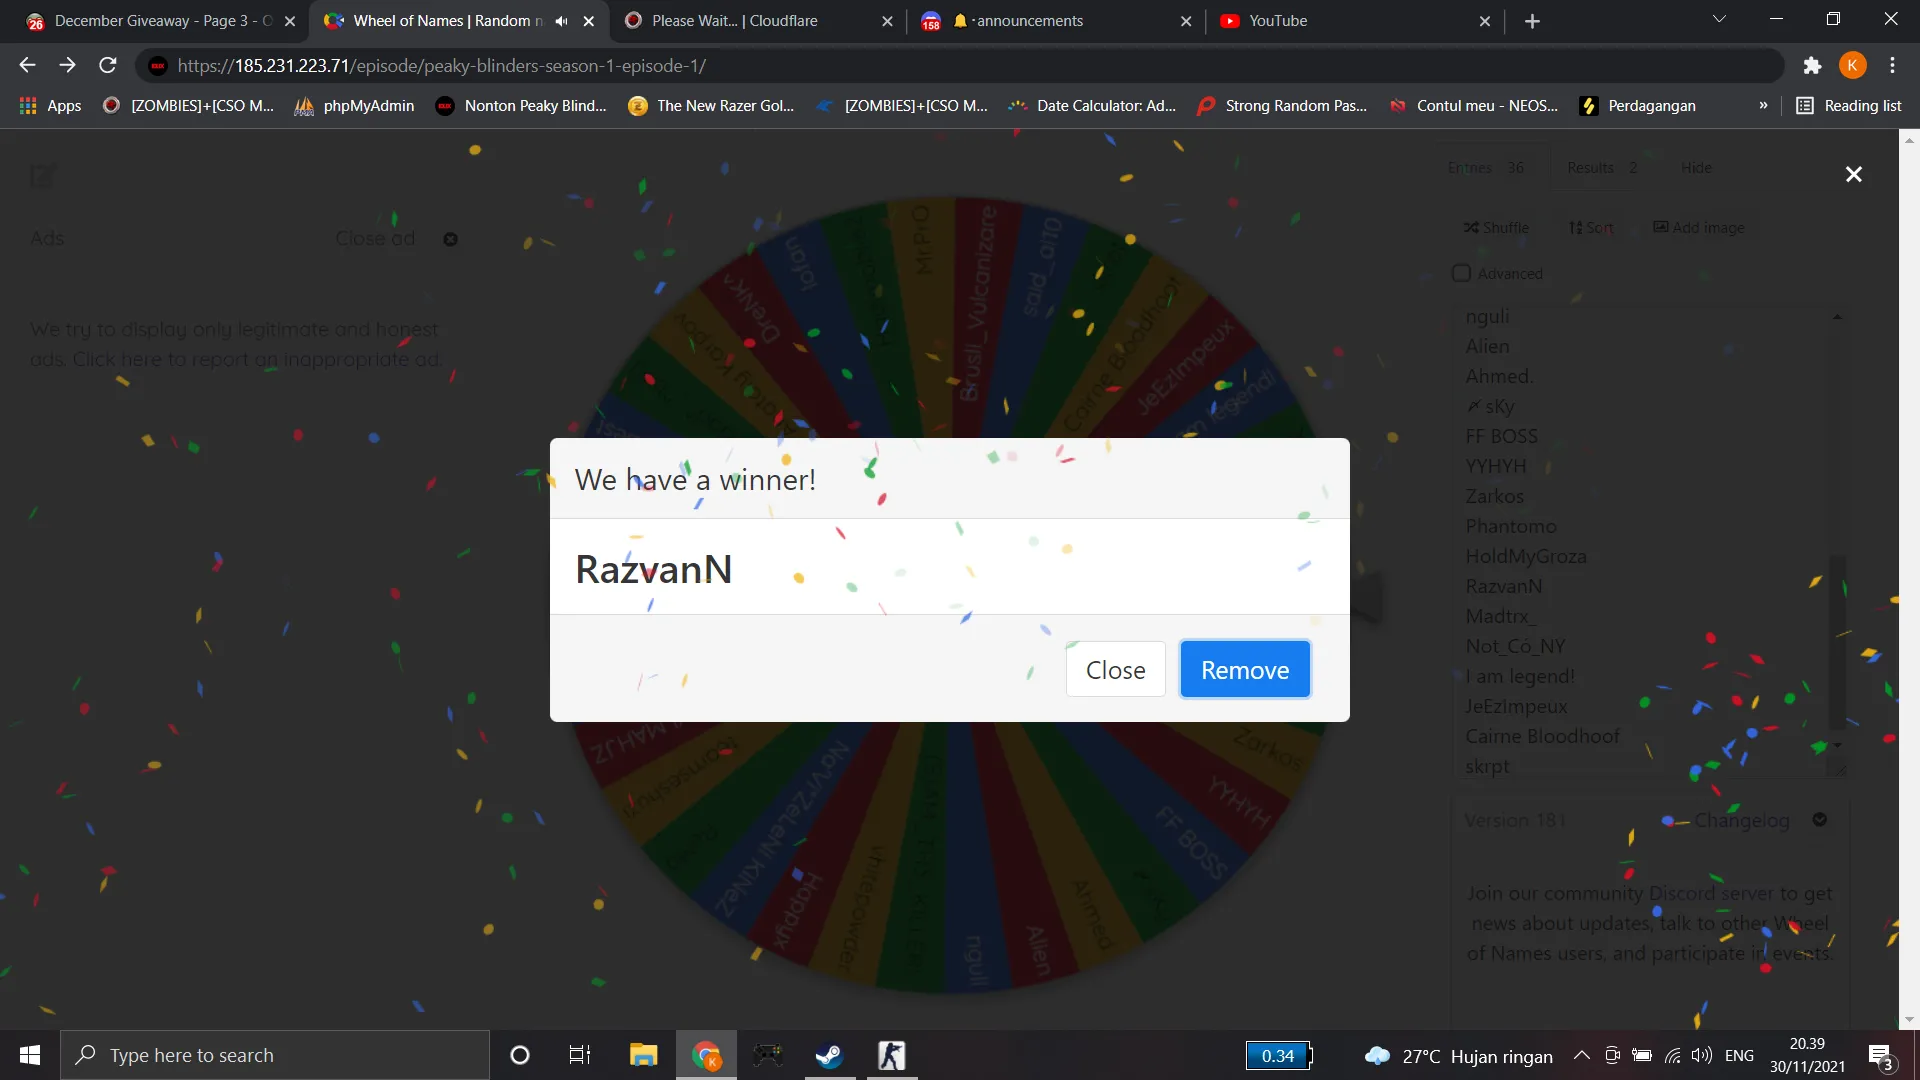Reload the current page

pyautogui.click(x=108, y=66)
